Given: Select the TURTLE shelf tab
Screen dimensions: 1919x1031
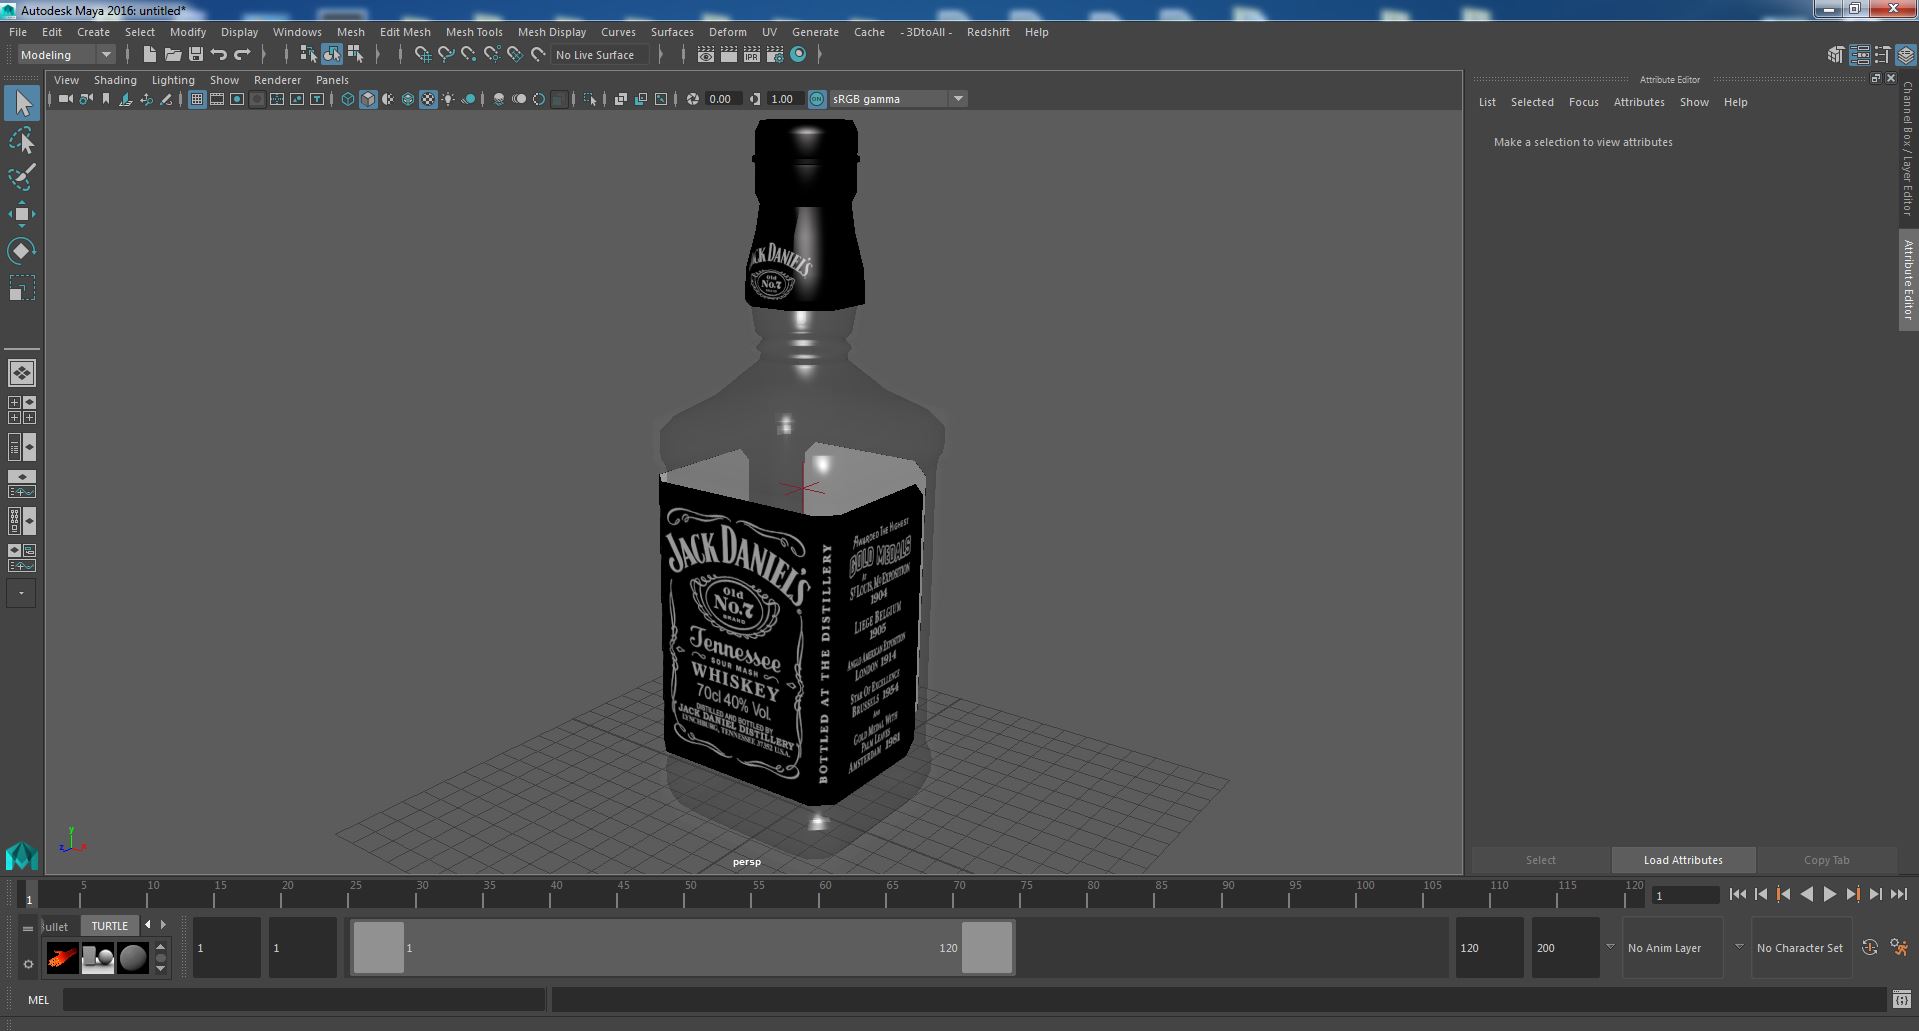Looking at the screenshot, I should 110,926.
